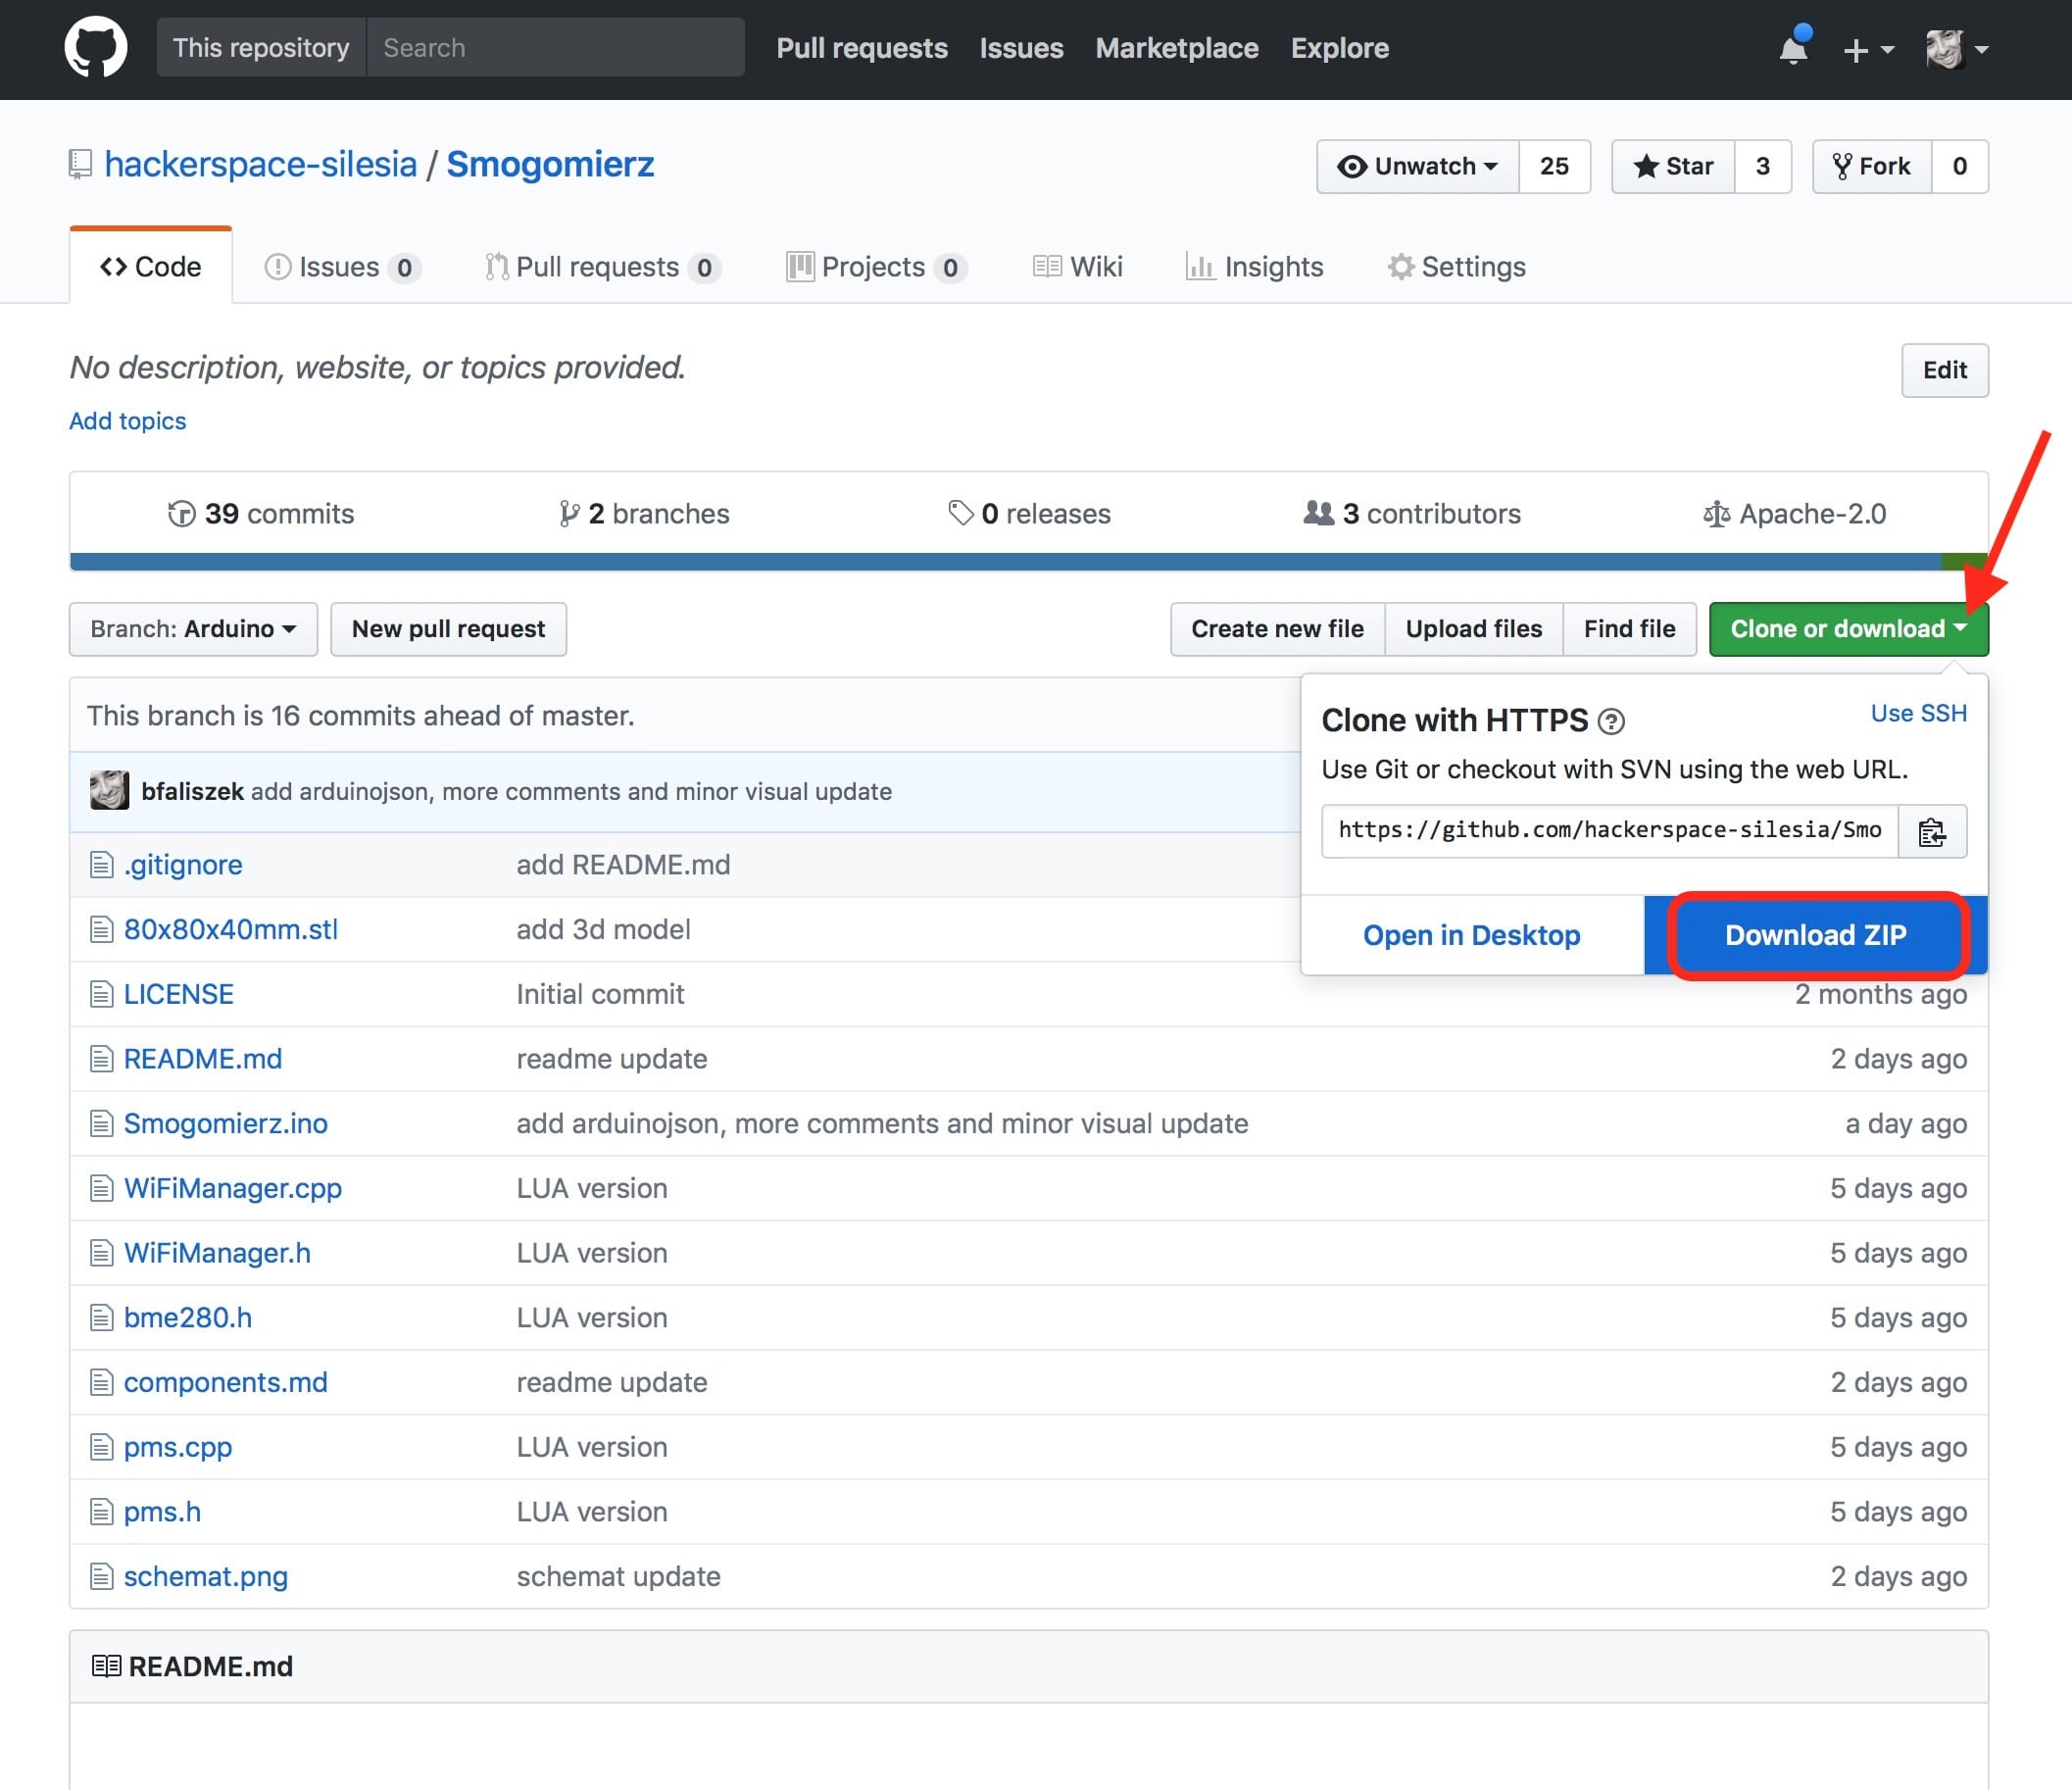Toggle Star on the repository
This screenshot has height=1790, width=2072.
pyautogui.click(x=1673, y=166)
